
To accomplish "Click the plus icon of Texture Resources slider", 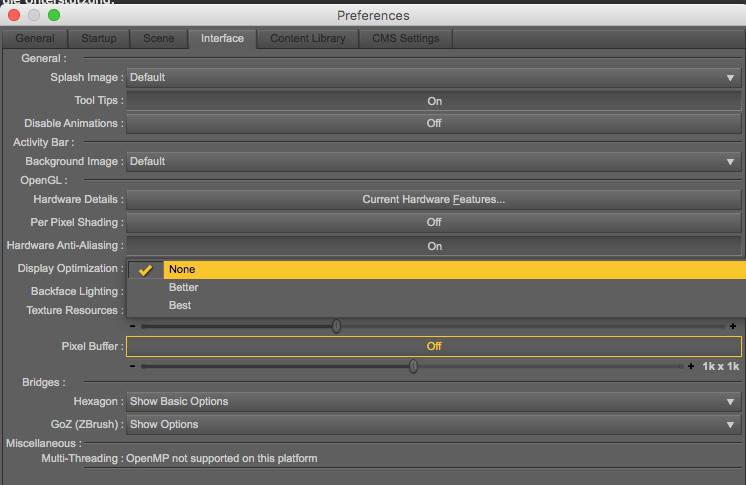I will click(733, 326).
